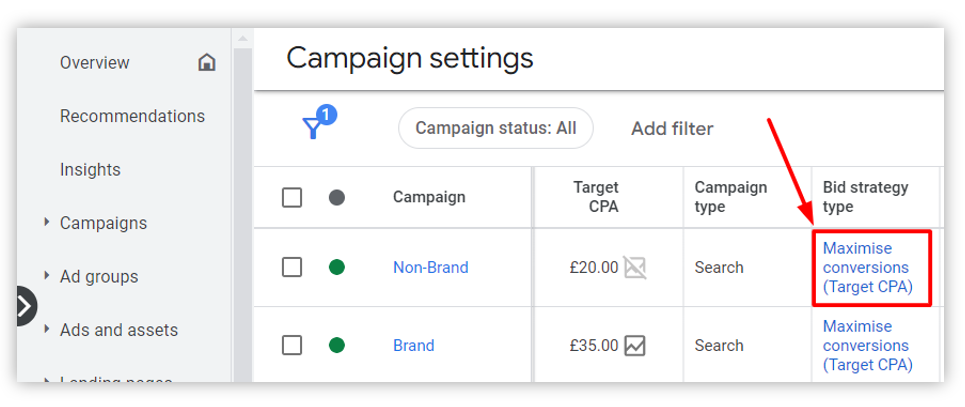Click the Non-Brand Target CPA chart icon
Viewport: 965px width, 407px height.
[x=635, y=267]
